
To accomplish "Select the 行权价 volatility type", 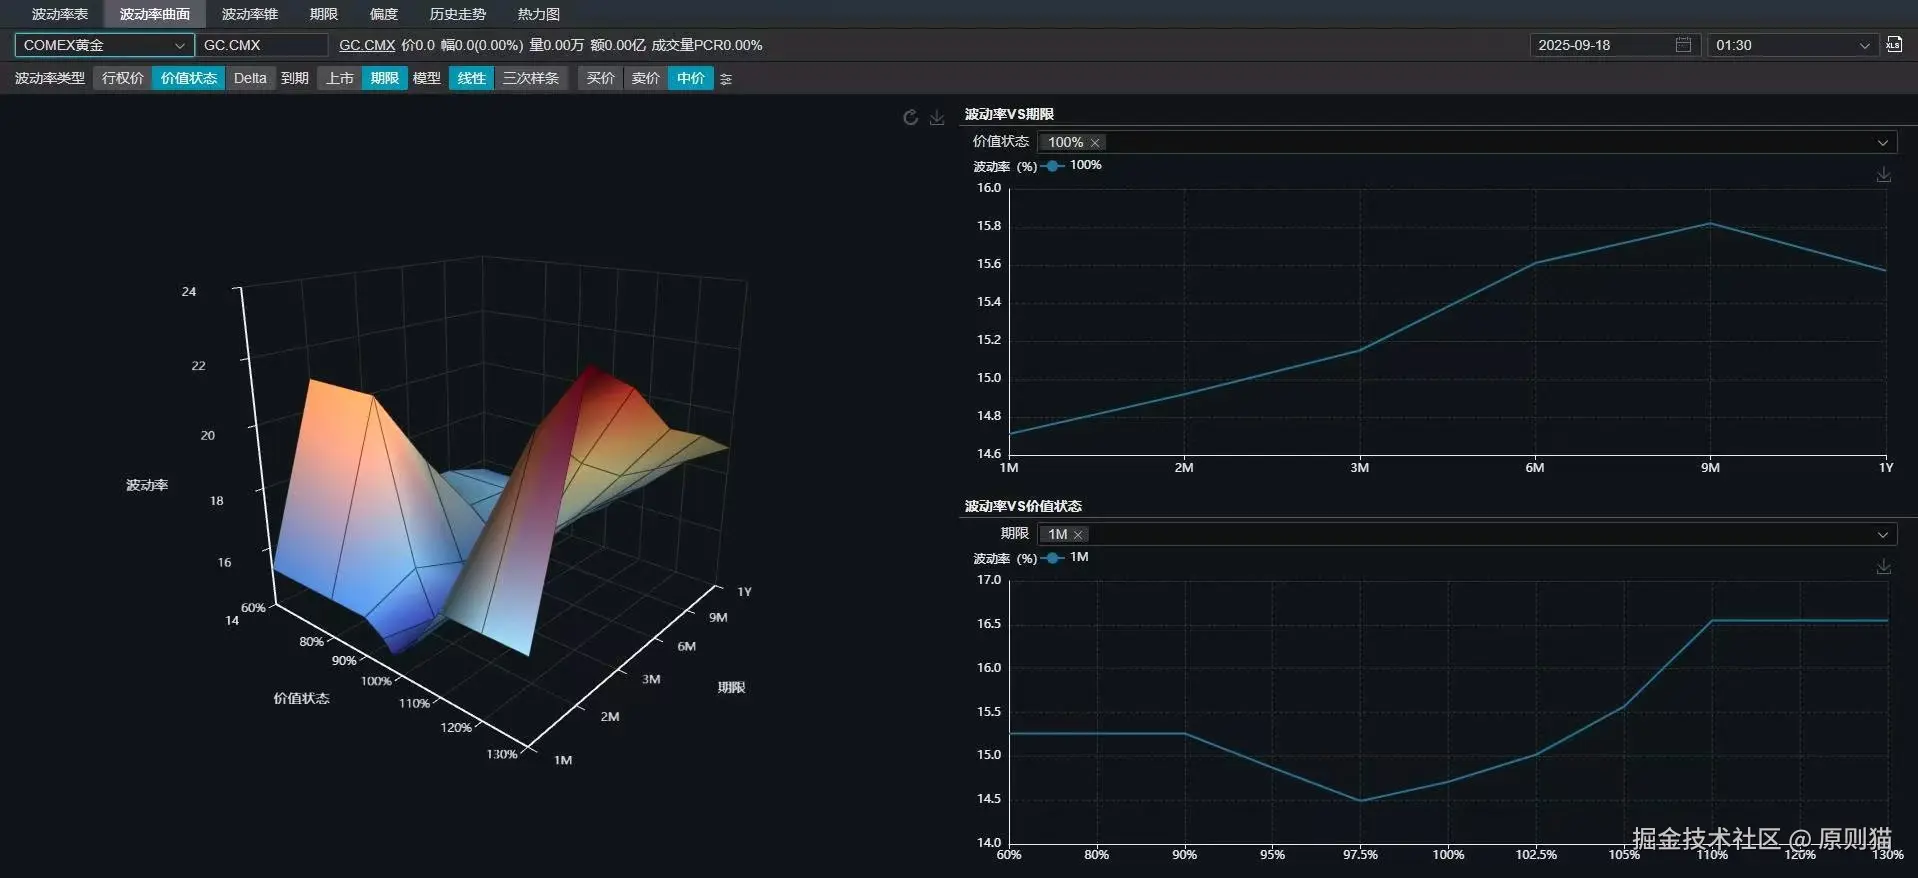I will coord(123,78).
